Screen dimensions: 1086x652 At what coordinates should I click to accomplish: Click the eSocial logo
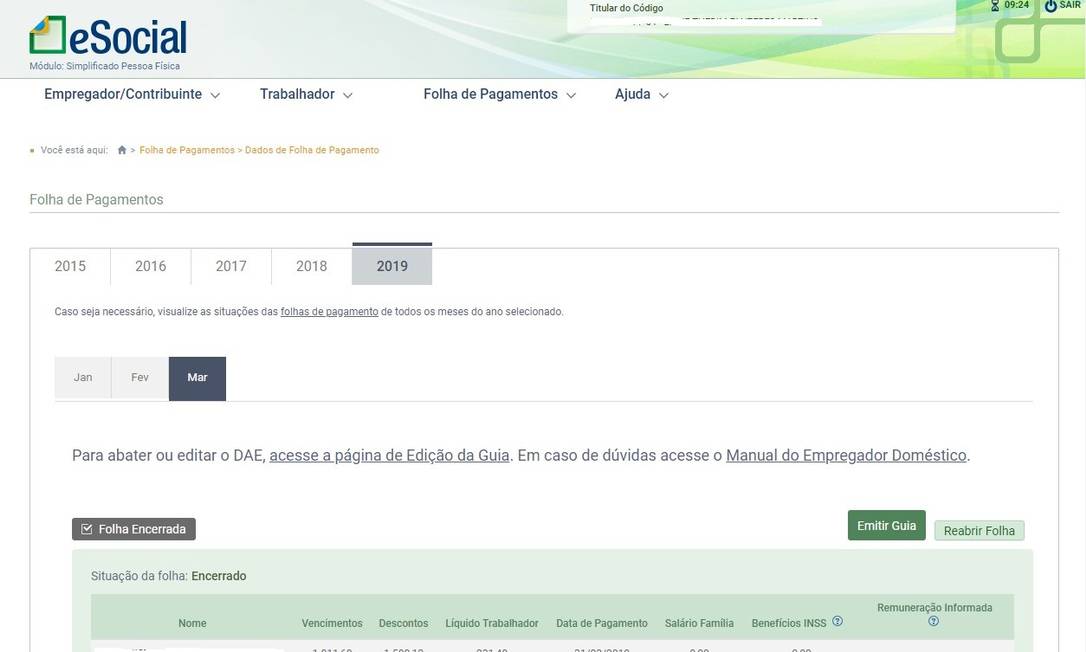[x=108, y=37]
